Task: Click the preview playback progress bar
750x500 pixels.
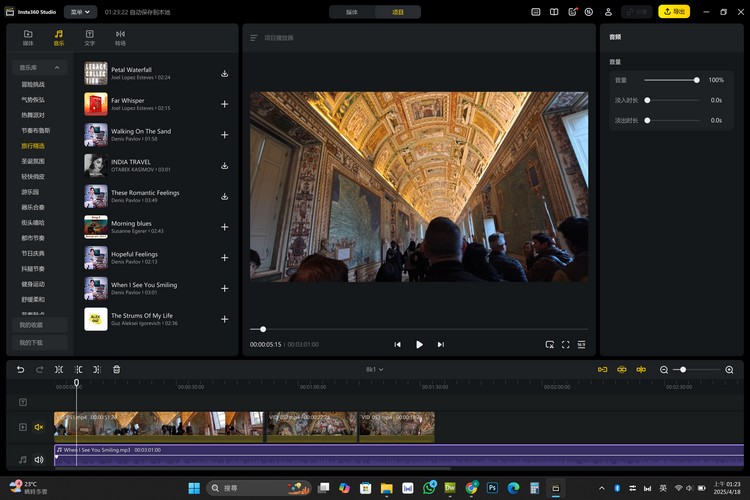Action: pyautogui.click(x=419, y=329)
